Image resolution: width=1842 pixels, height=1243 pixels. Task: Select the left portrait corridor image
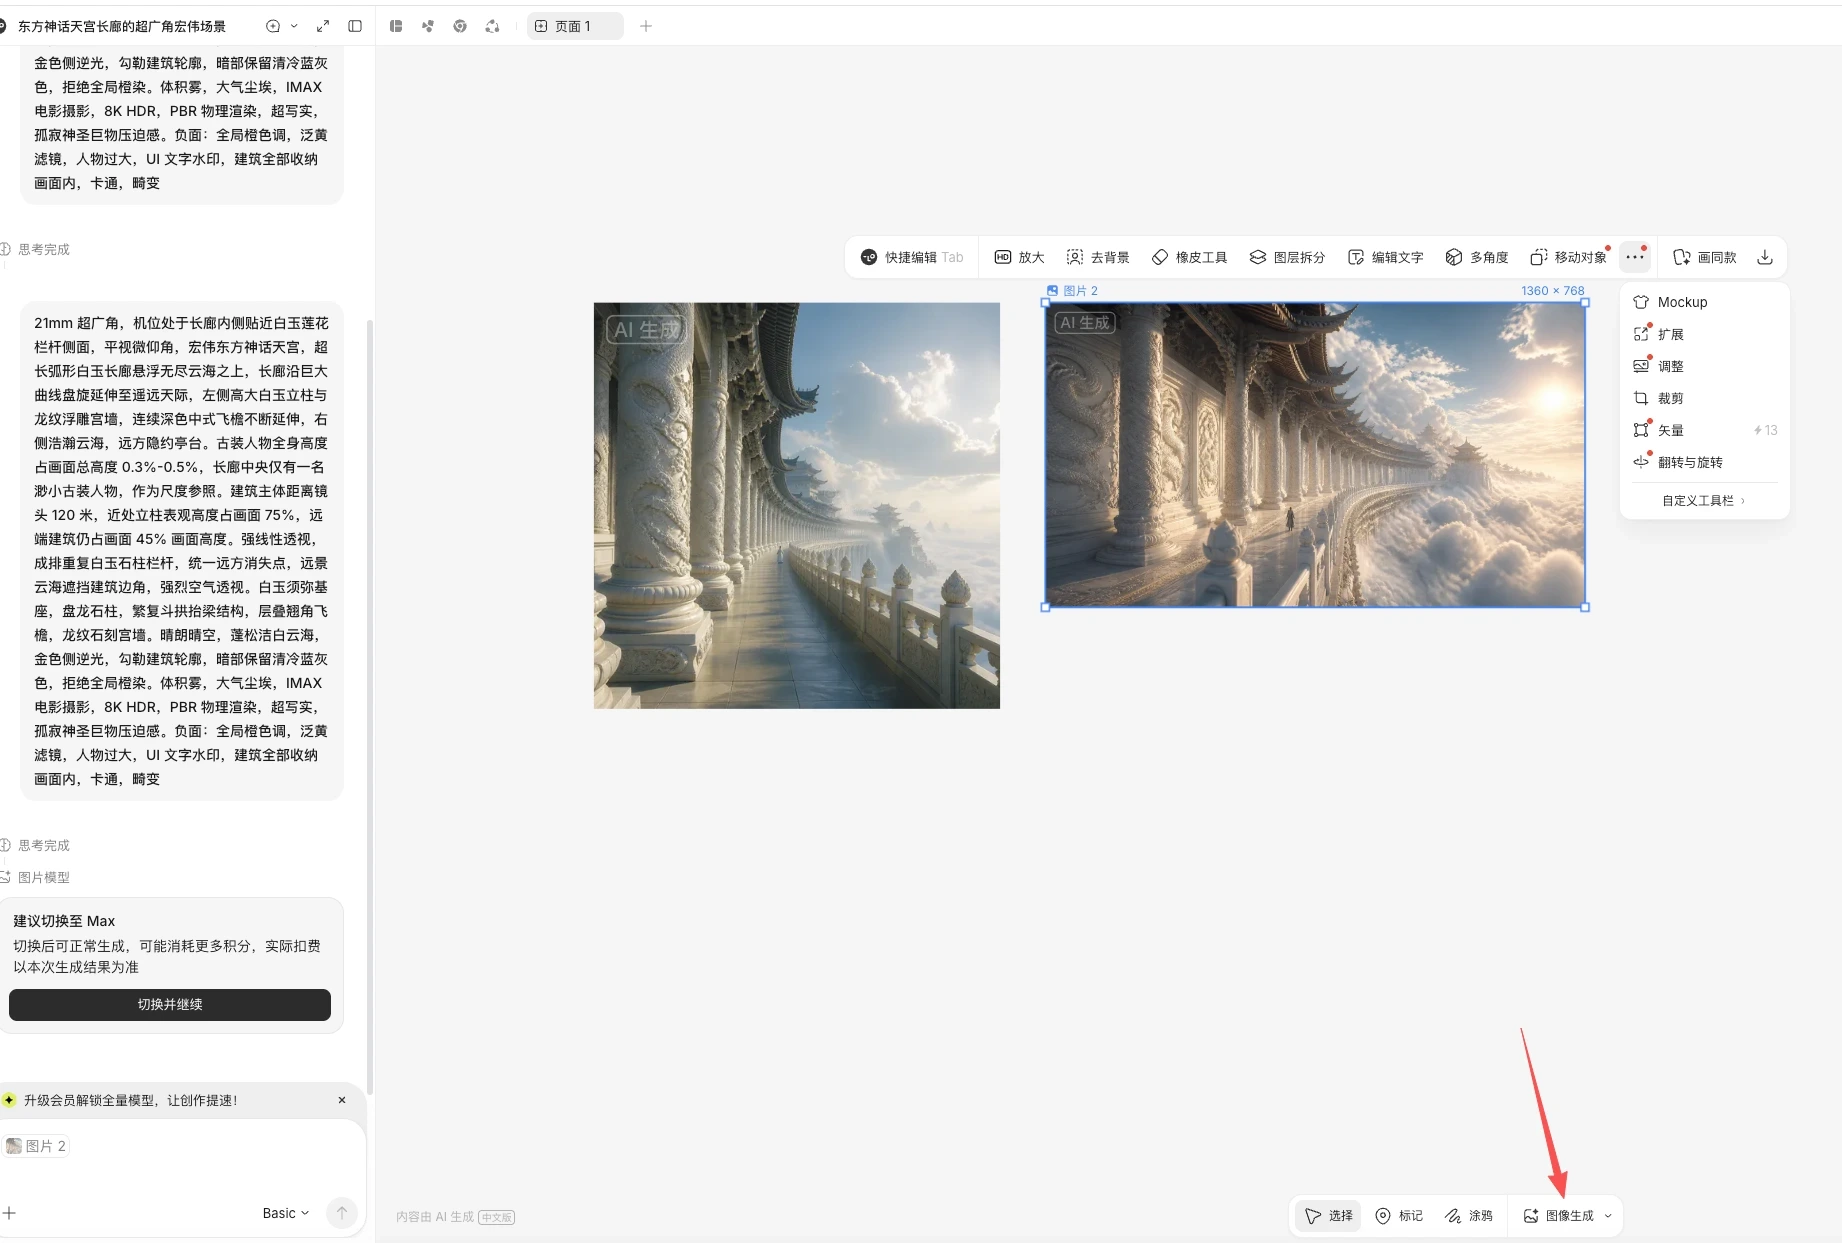[797, 506]
